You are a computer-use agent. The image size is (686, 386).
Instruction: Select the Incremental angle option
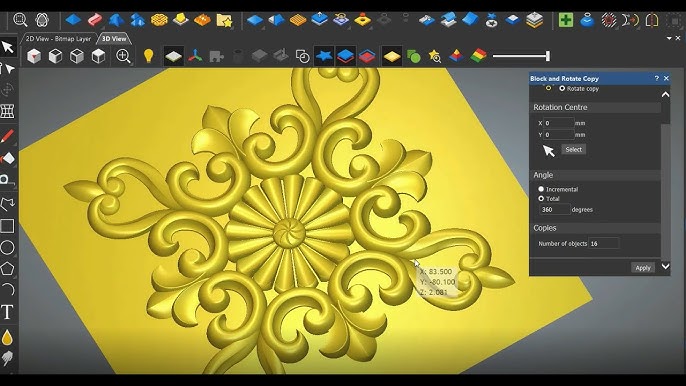(541, 189)
